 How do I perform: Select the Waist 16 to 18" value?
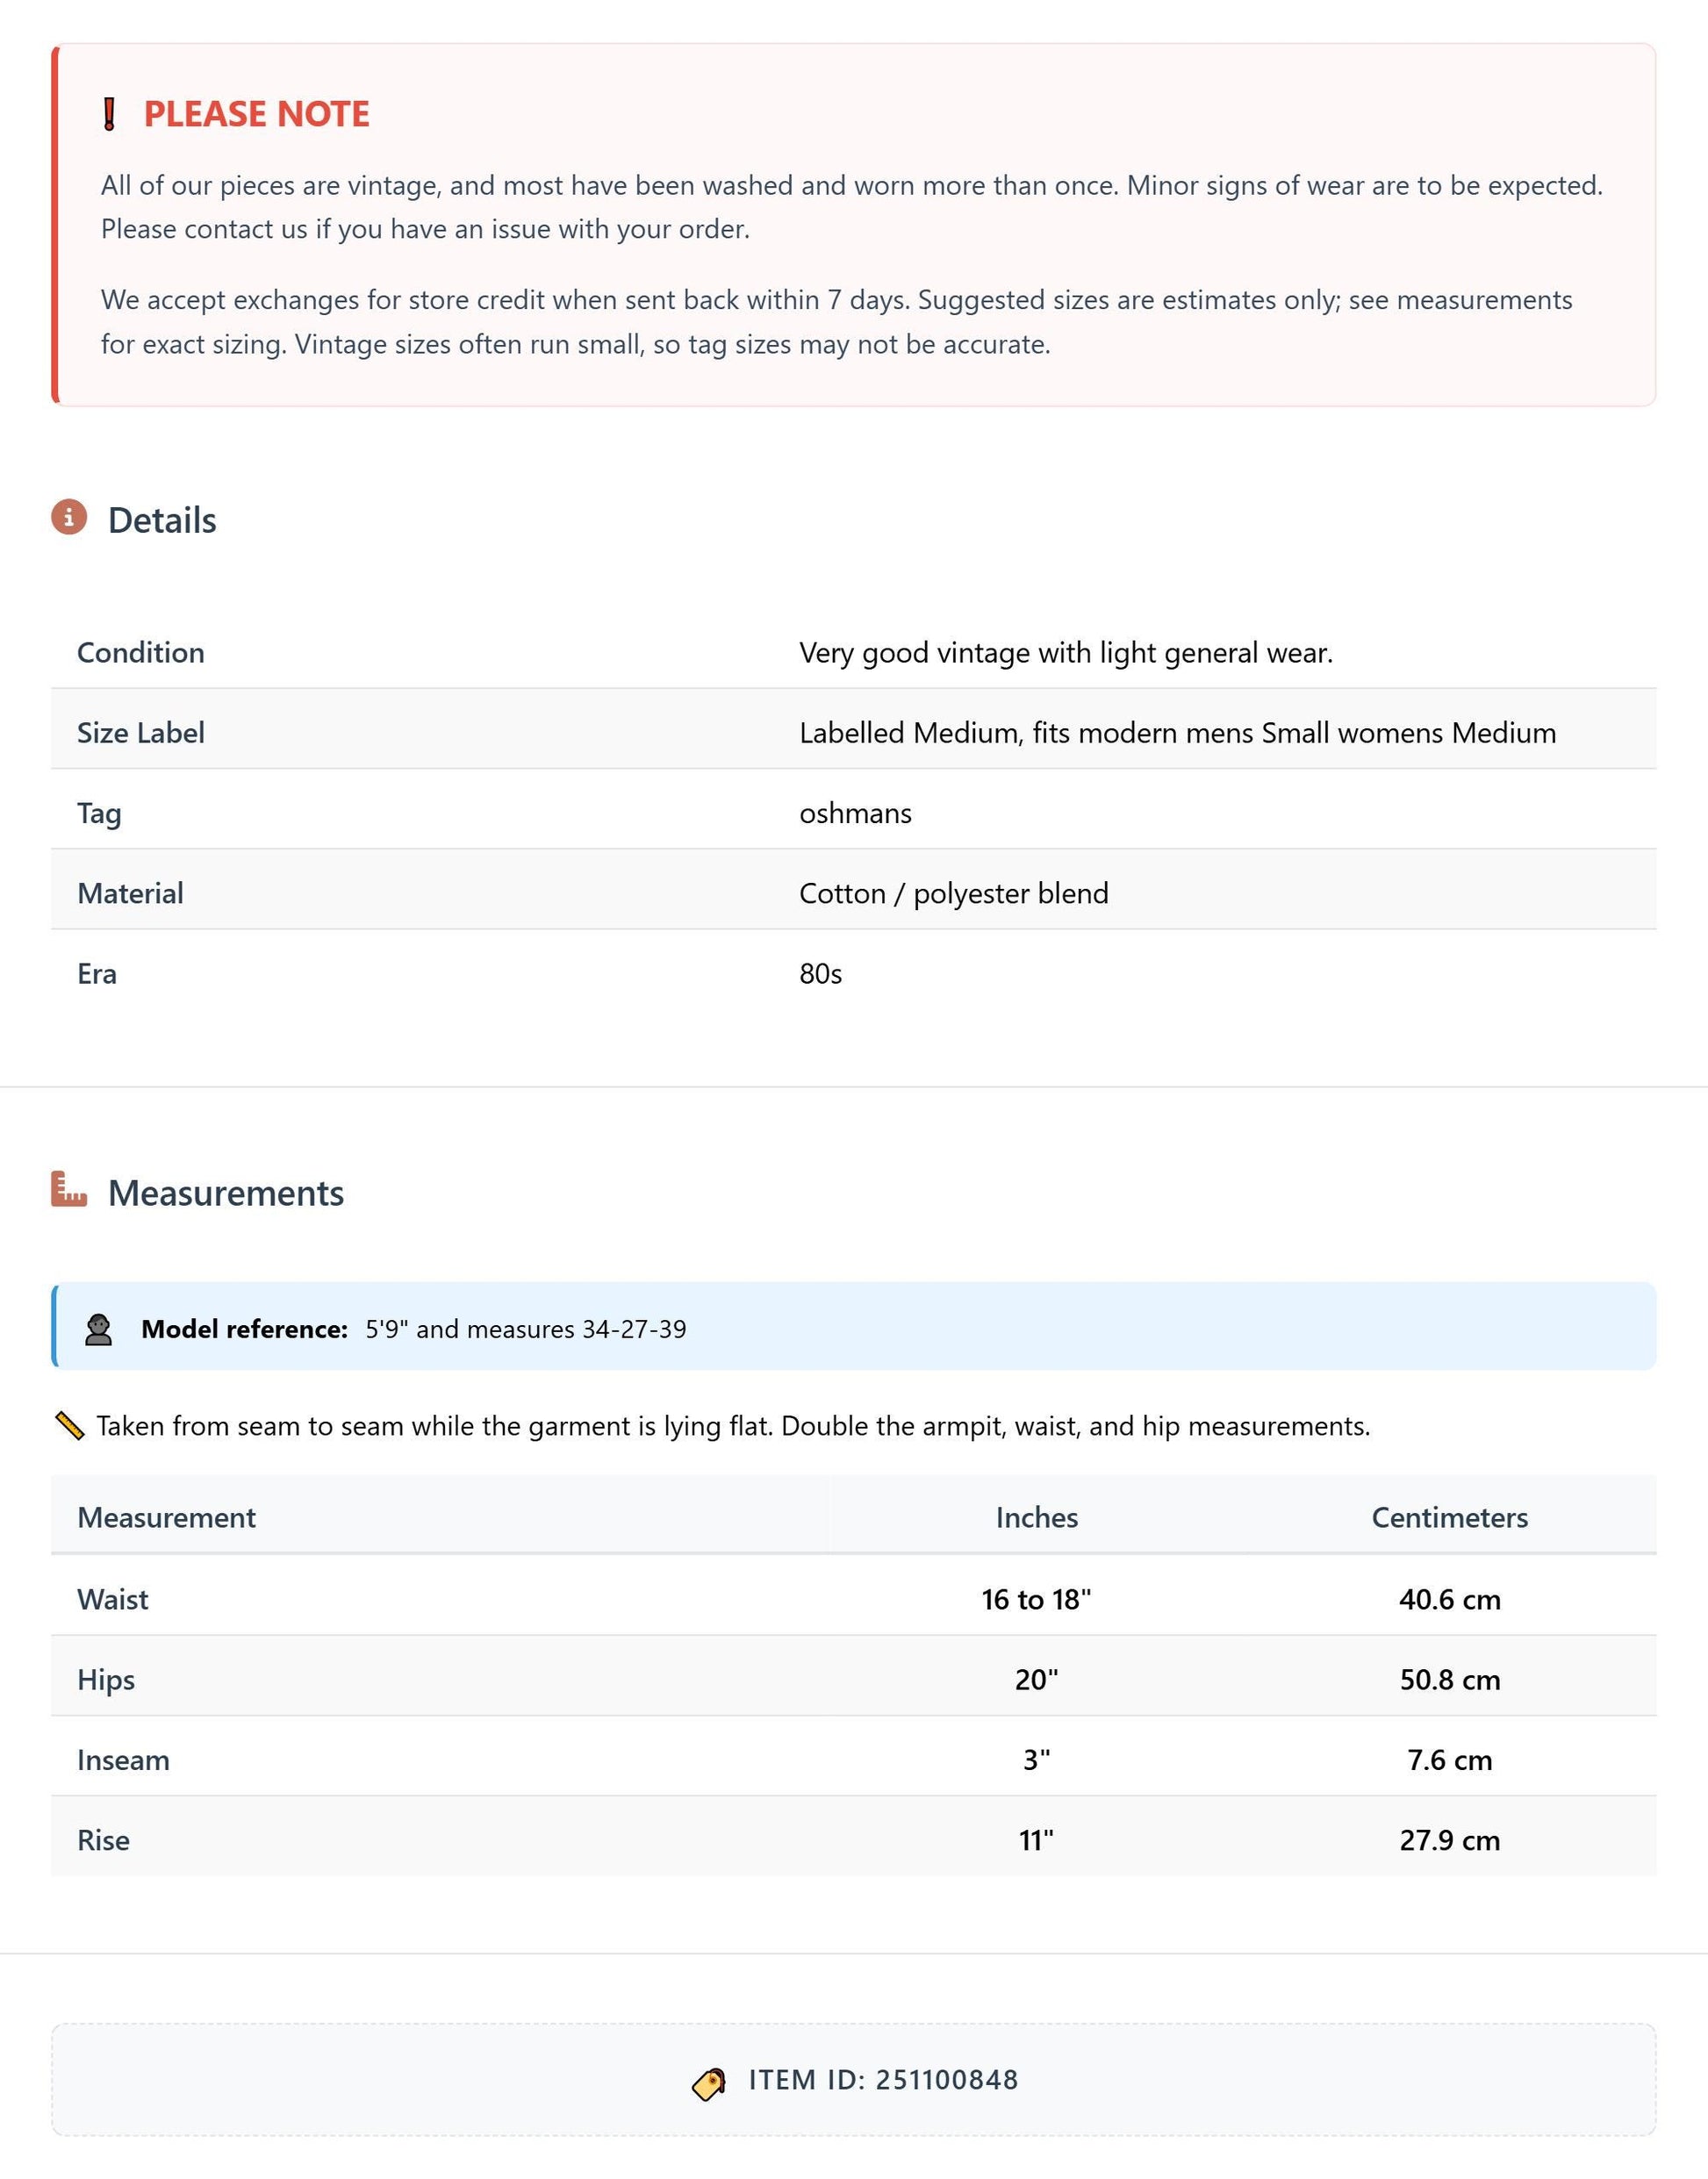[x=1037, y=1599]
